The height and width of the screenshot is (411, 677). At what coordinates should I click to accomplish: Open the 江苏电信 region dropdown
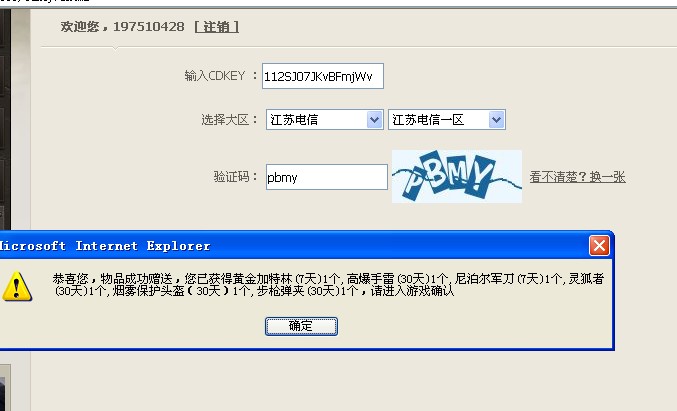324,120
